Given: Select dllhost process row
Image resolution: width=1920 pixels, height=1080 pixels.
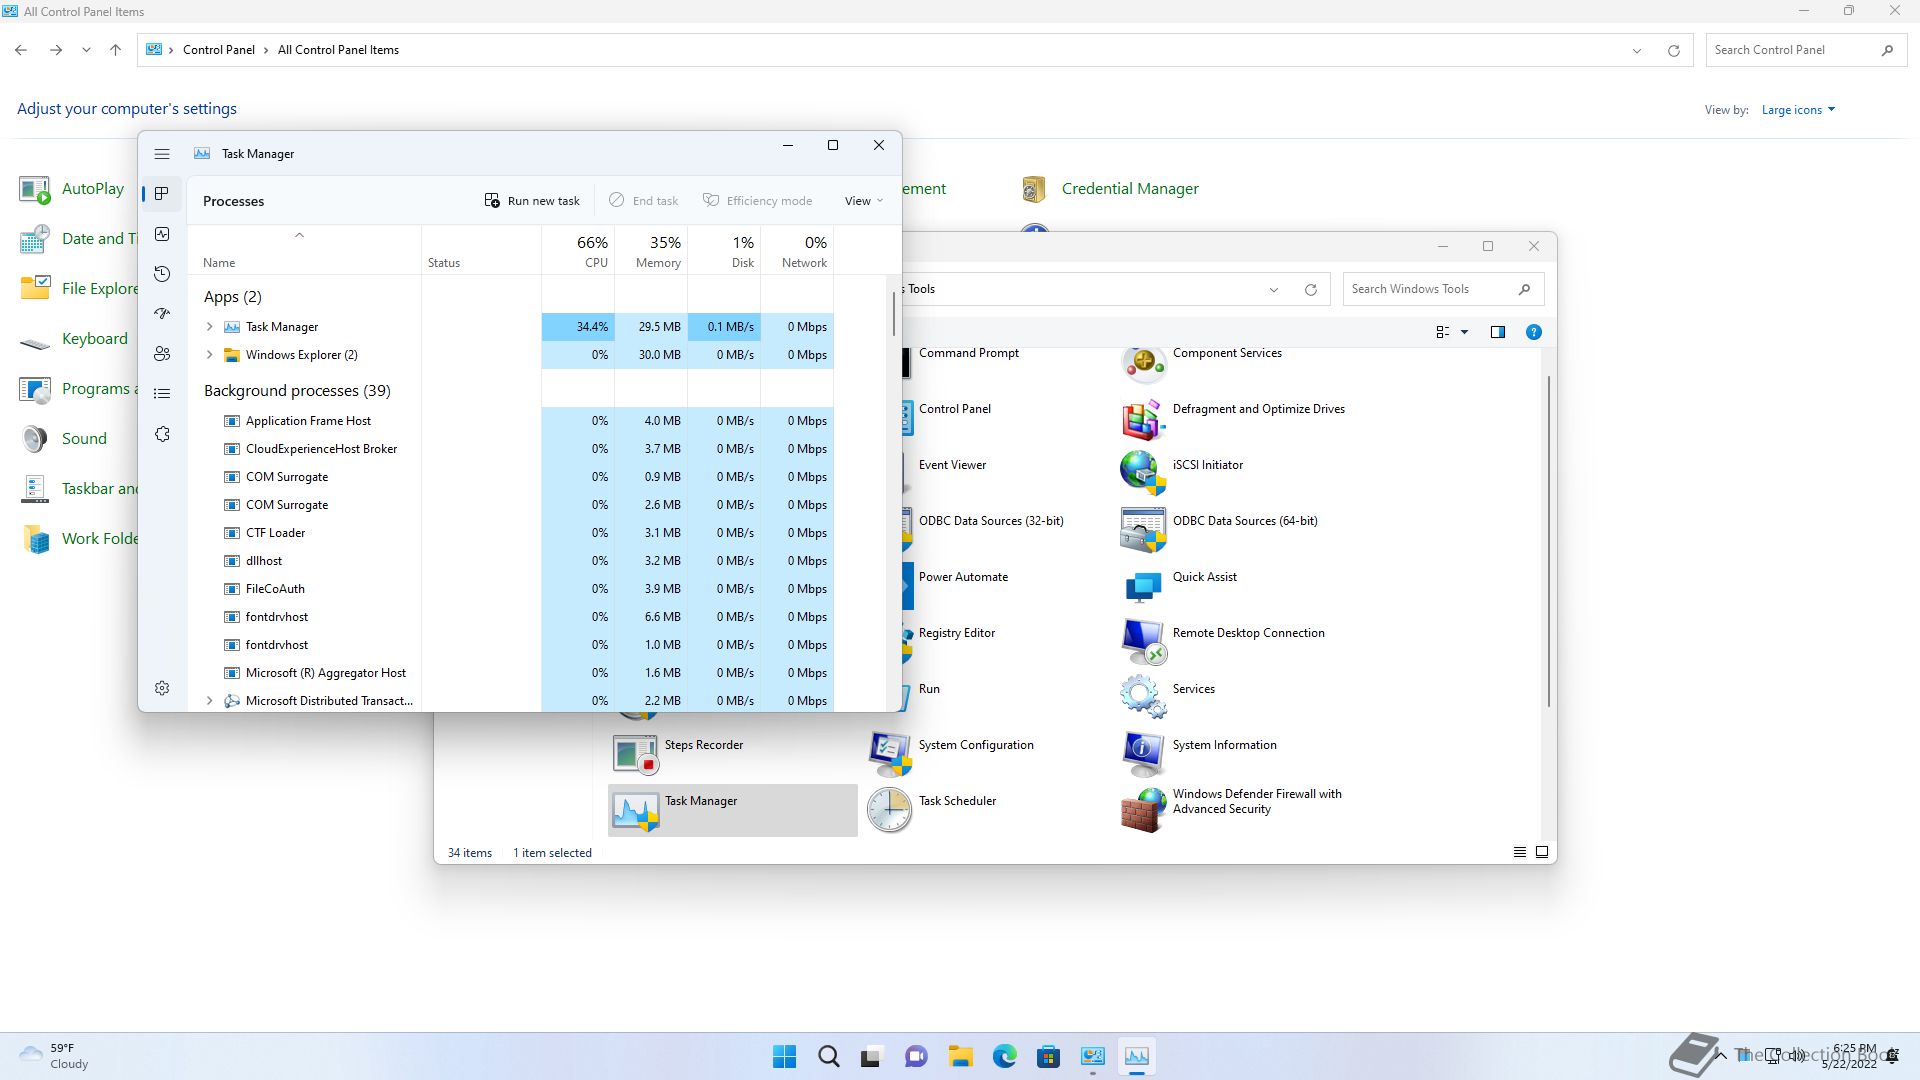Looking at the screenshot, I should point(511,561).
